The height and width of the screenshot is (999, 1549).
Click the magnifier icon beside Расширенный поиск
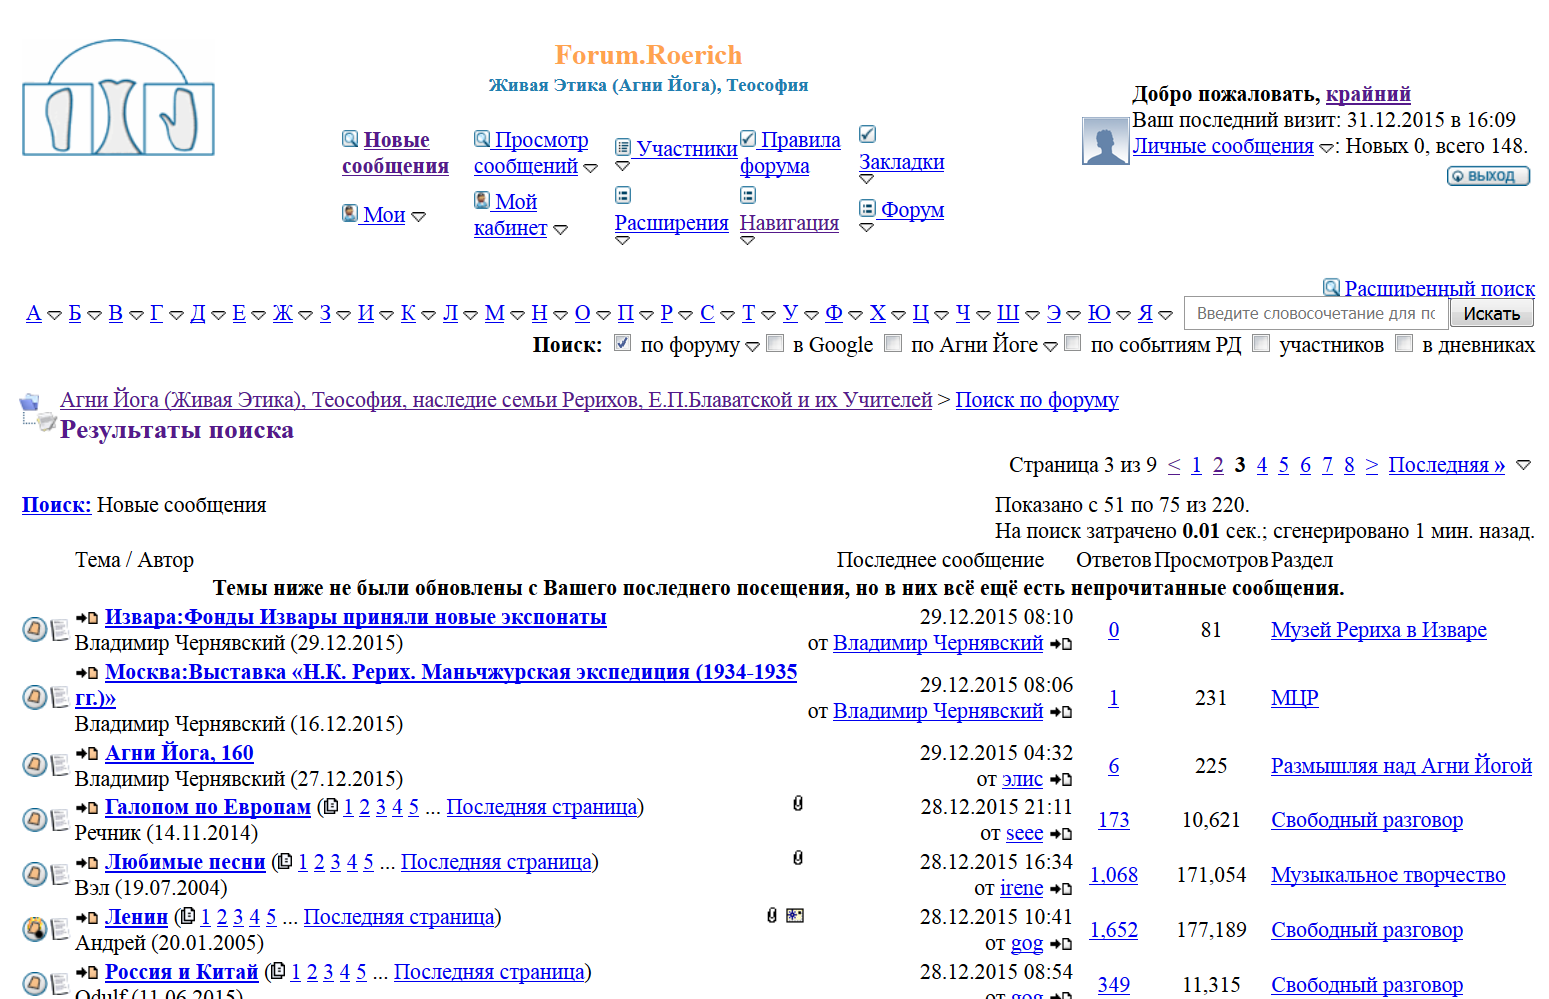tap(1331, 288)
